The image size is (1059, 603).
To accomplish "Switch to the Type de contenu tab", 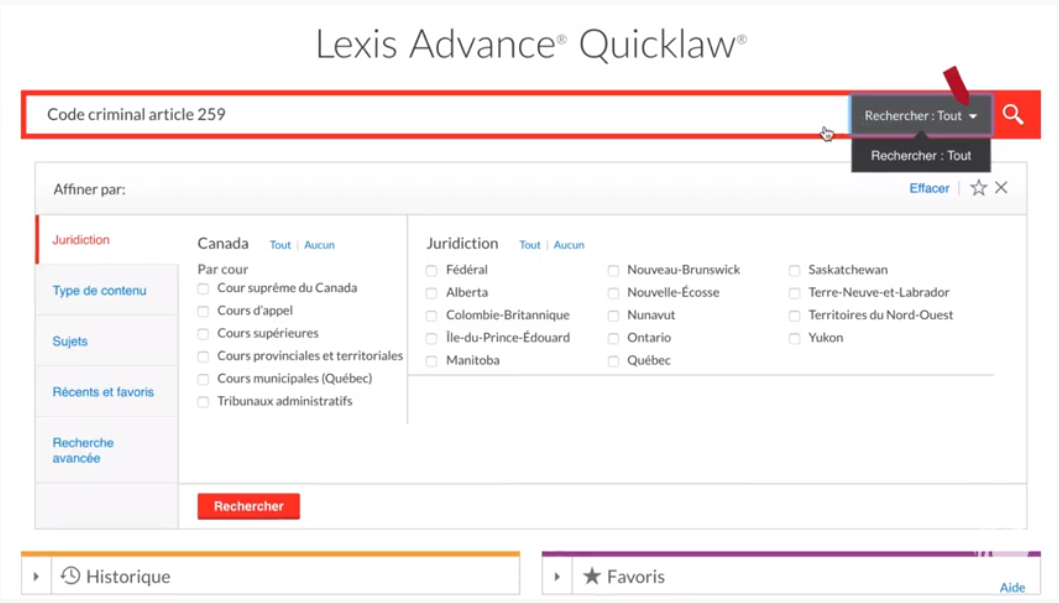I will [x=99, y=291].
